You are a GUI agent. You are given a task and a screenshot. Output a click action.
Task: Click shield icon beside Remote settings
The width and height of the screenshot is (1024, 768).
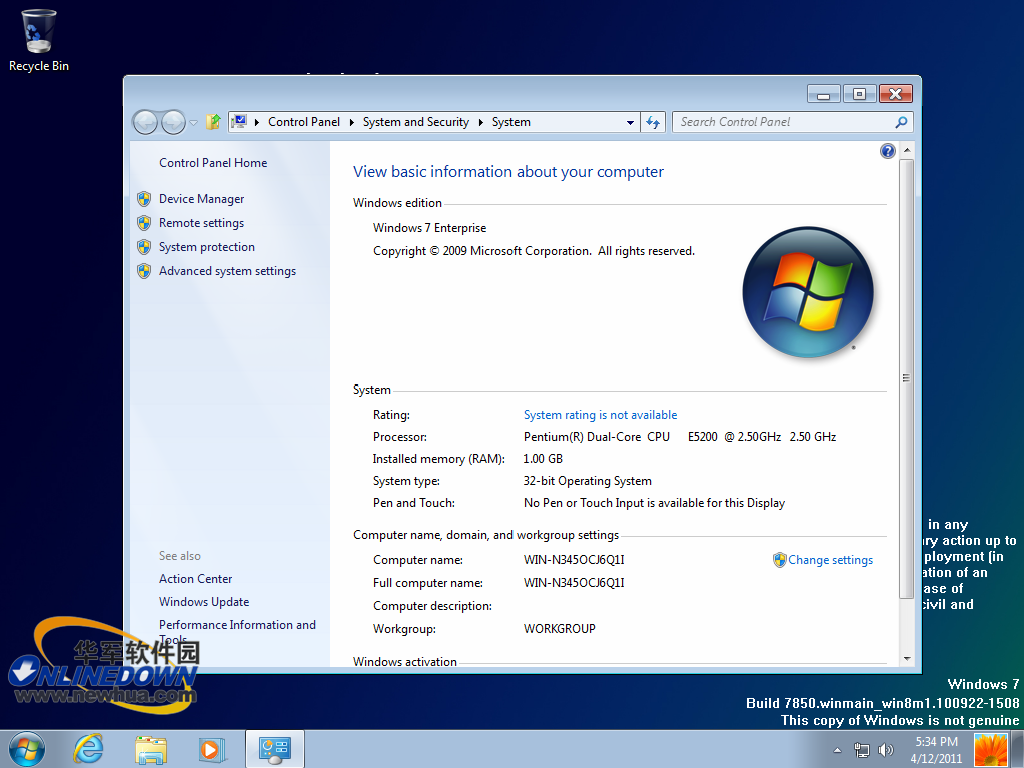coord(144,223)
